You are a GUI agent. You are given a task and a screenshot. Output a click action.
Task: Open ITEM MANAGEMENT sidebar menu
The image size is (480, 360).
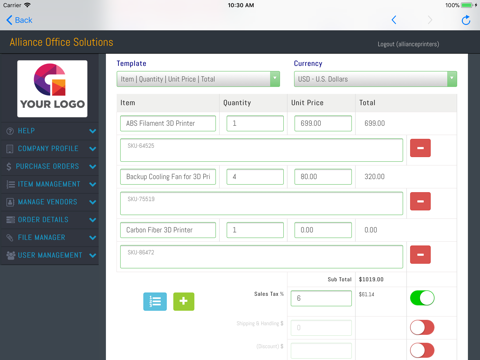pyautogui.click(x=49, y=184)
